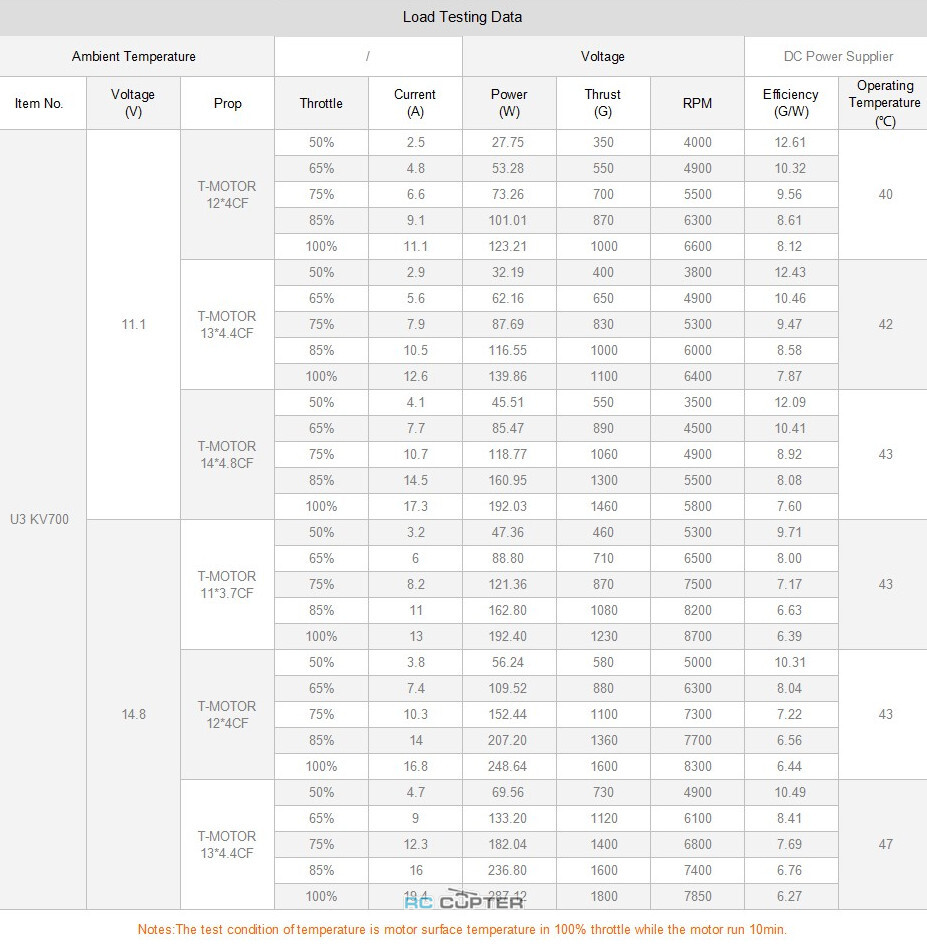The width and height of the screenshot is (927, 945).
Task: Click power value '248.64'
Action: tap(507, 766)
